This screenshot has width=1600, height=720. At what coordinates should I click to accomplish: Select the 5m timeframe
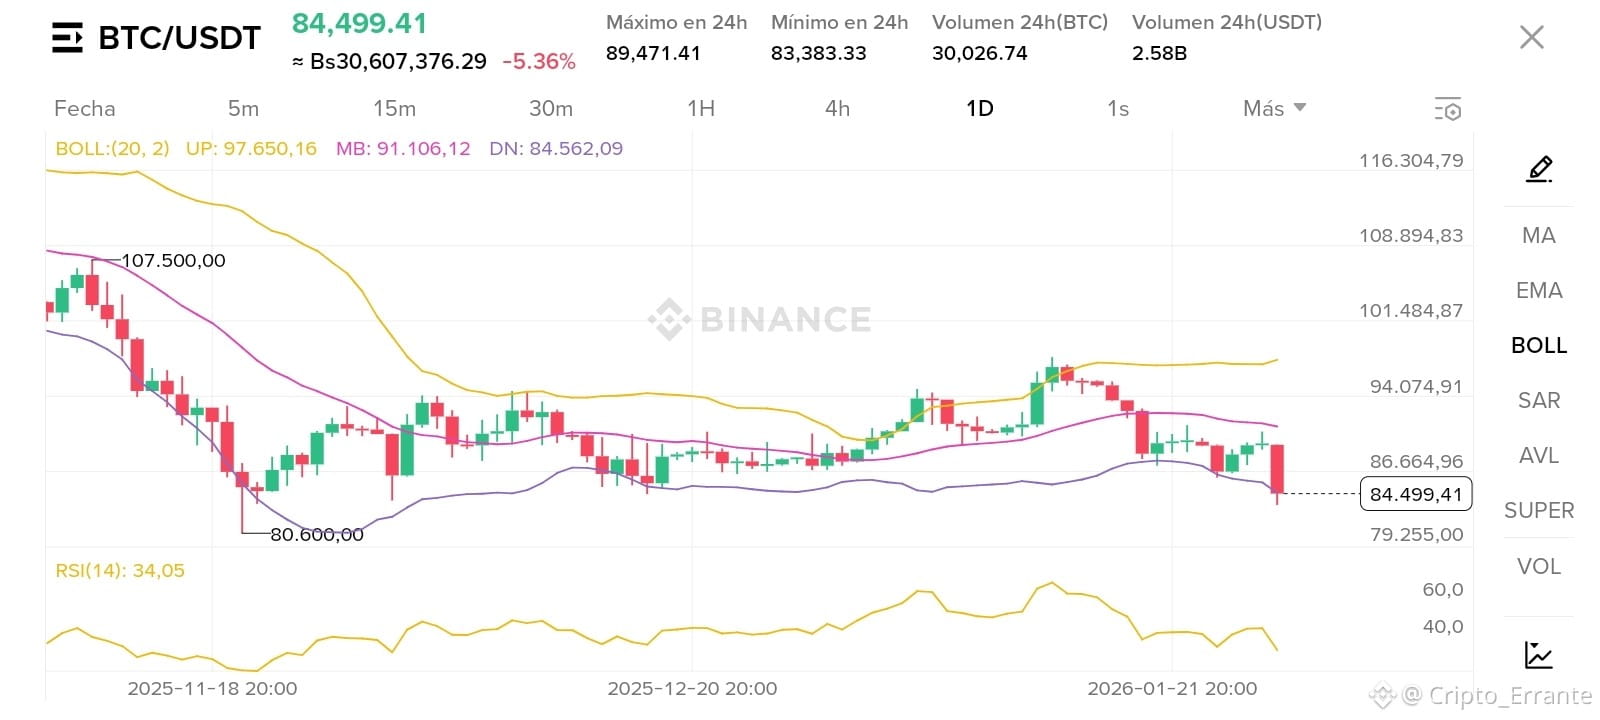tap(243, 108)
